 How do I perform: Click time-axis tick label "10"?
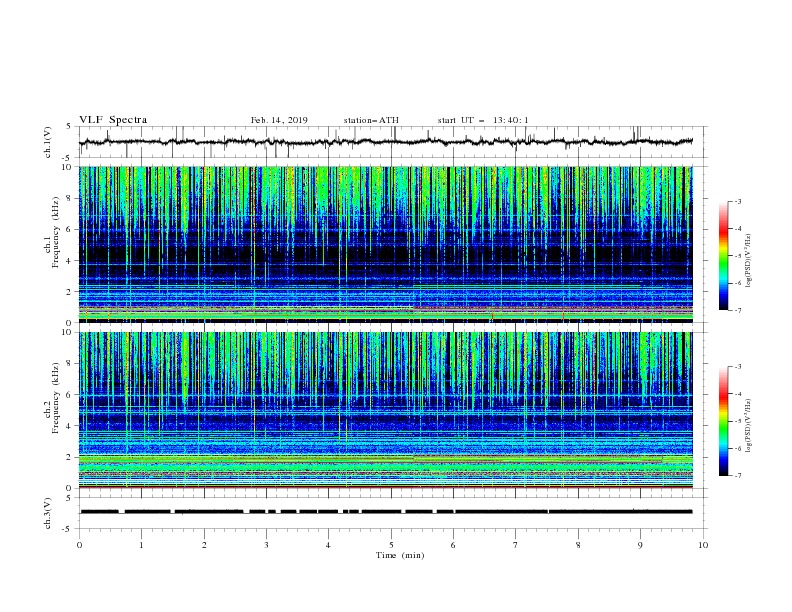703,545
